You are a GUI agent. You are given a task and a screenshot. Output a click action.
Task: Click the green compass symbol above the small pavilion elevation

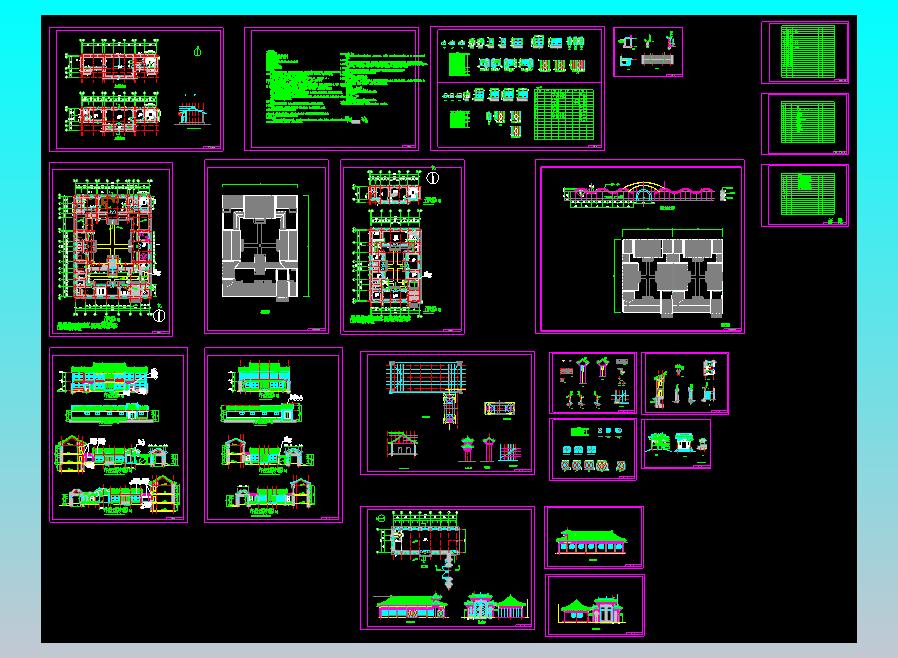pyautogui.click(x=198, y=52)
